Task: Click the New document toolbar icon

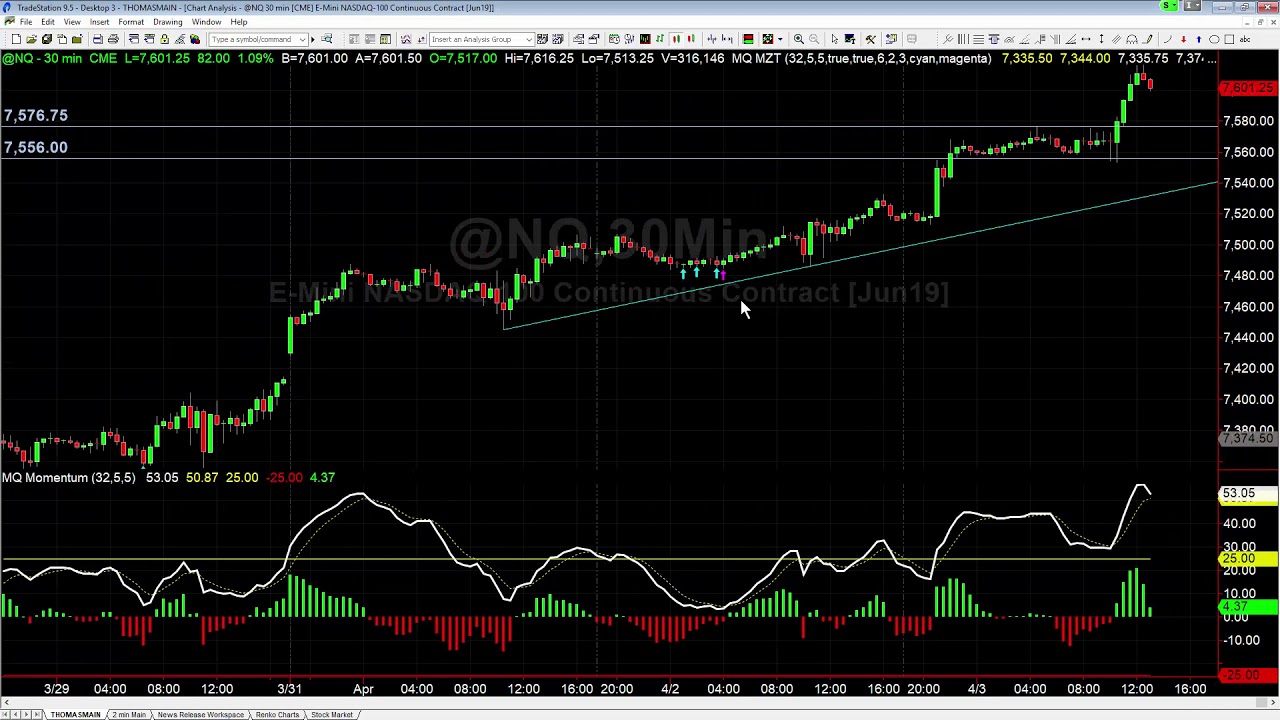Action: click(16, 39)
